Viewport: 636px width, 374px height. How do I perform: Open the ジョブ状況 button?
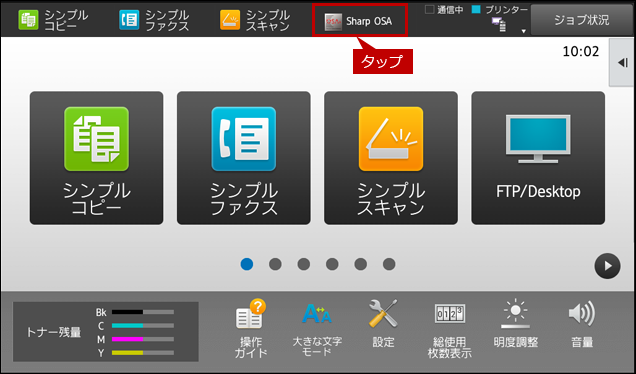point(582,20)
